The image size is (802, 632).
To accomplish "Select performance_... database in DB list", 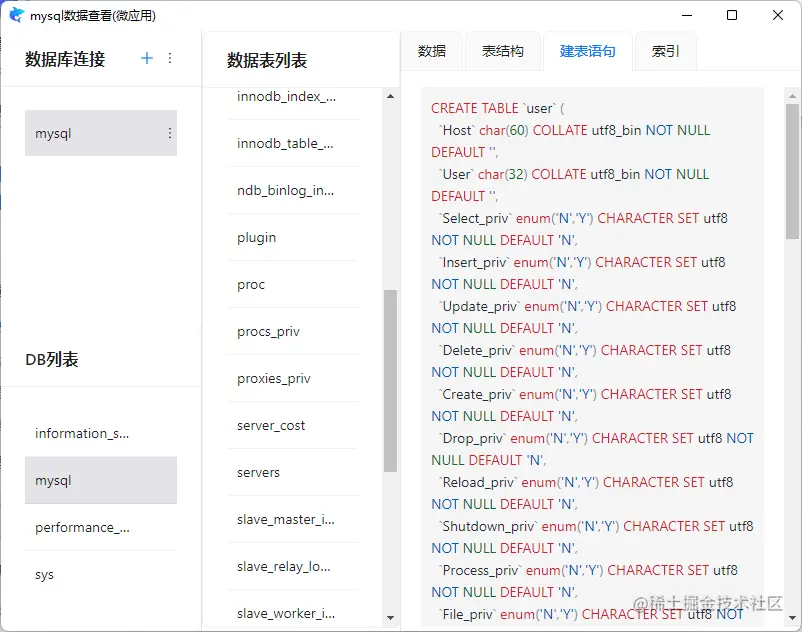I will click(x=101, y=528).
